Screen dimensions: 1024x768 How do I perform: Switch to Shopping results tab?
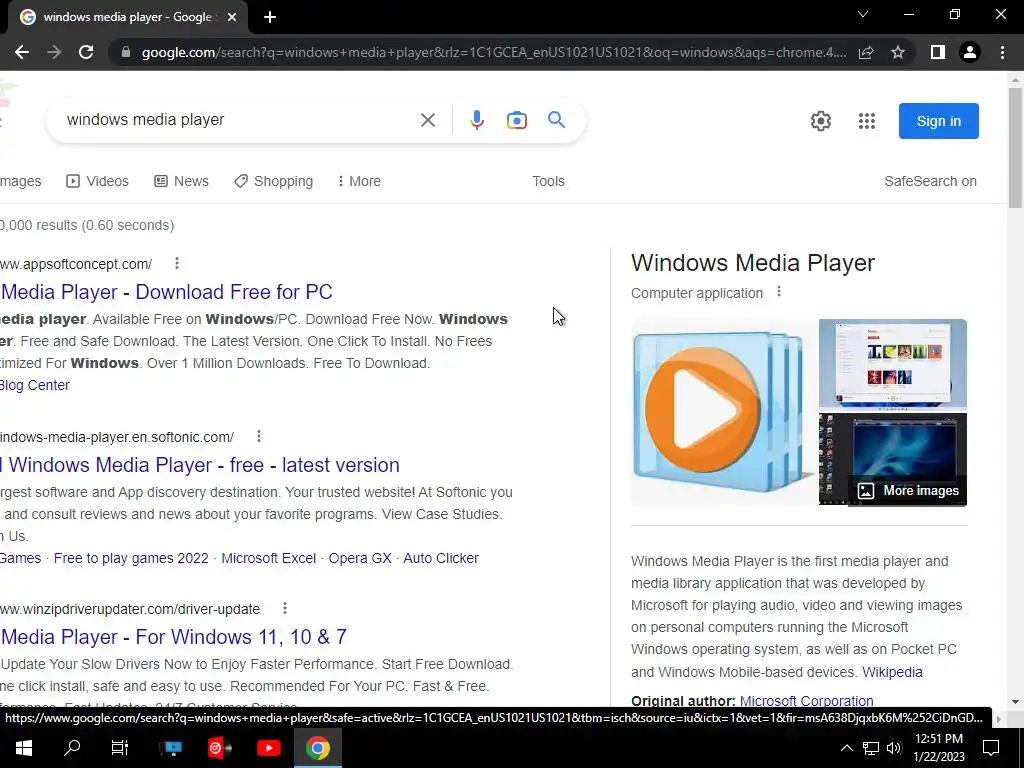pos(274,182)
